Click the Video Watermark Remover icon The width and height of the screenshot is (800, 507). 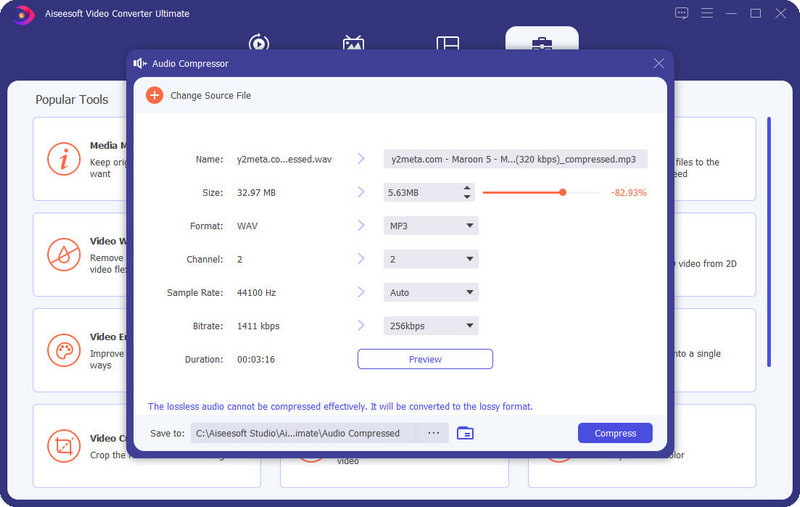tap(64, 254)
